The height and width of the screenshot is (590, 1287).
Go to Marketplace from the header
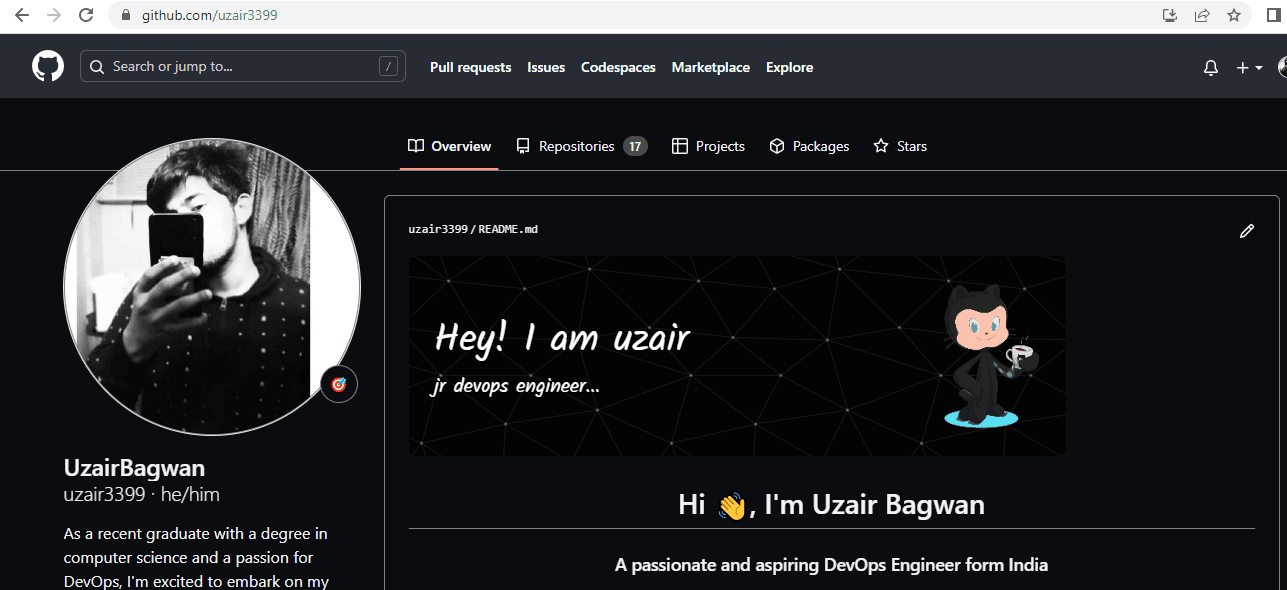710,68
